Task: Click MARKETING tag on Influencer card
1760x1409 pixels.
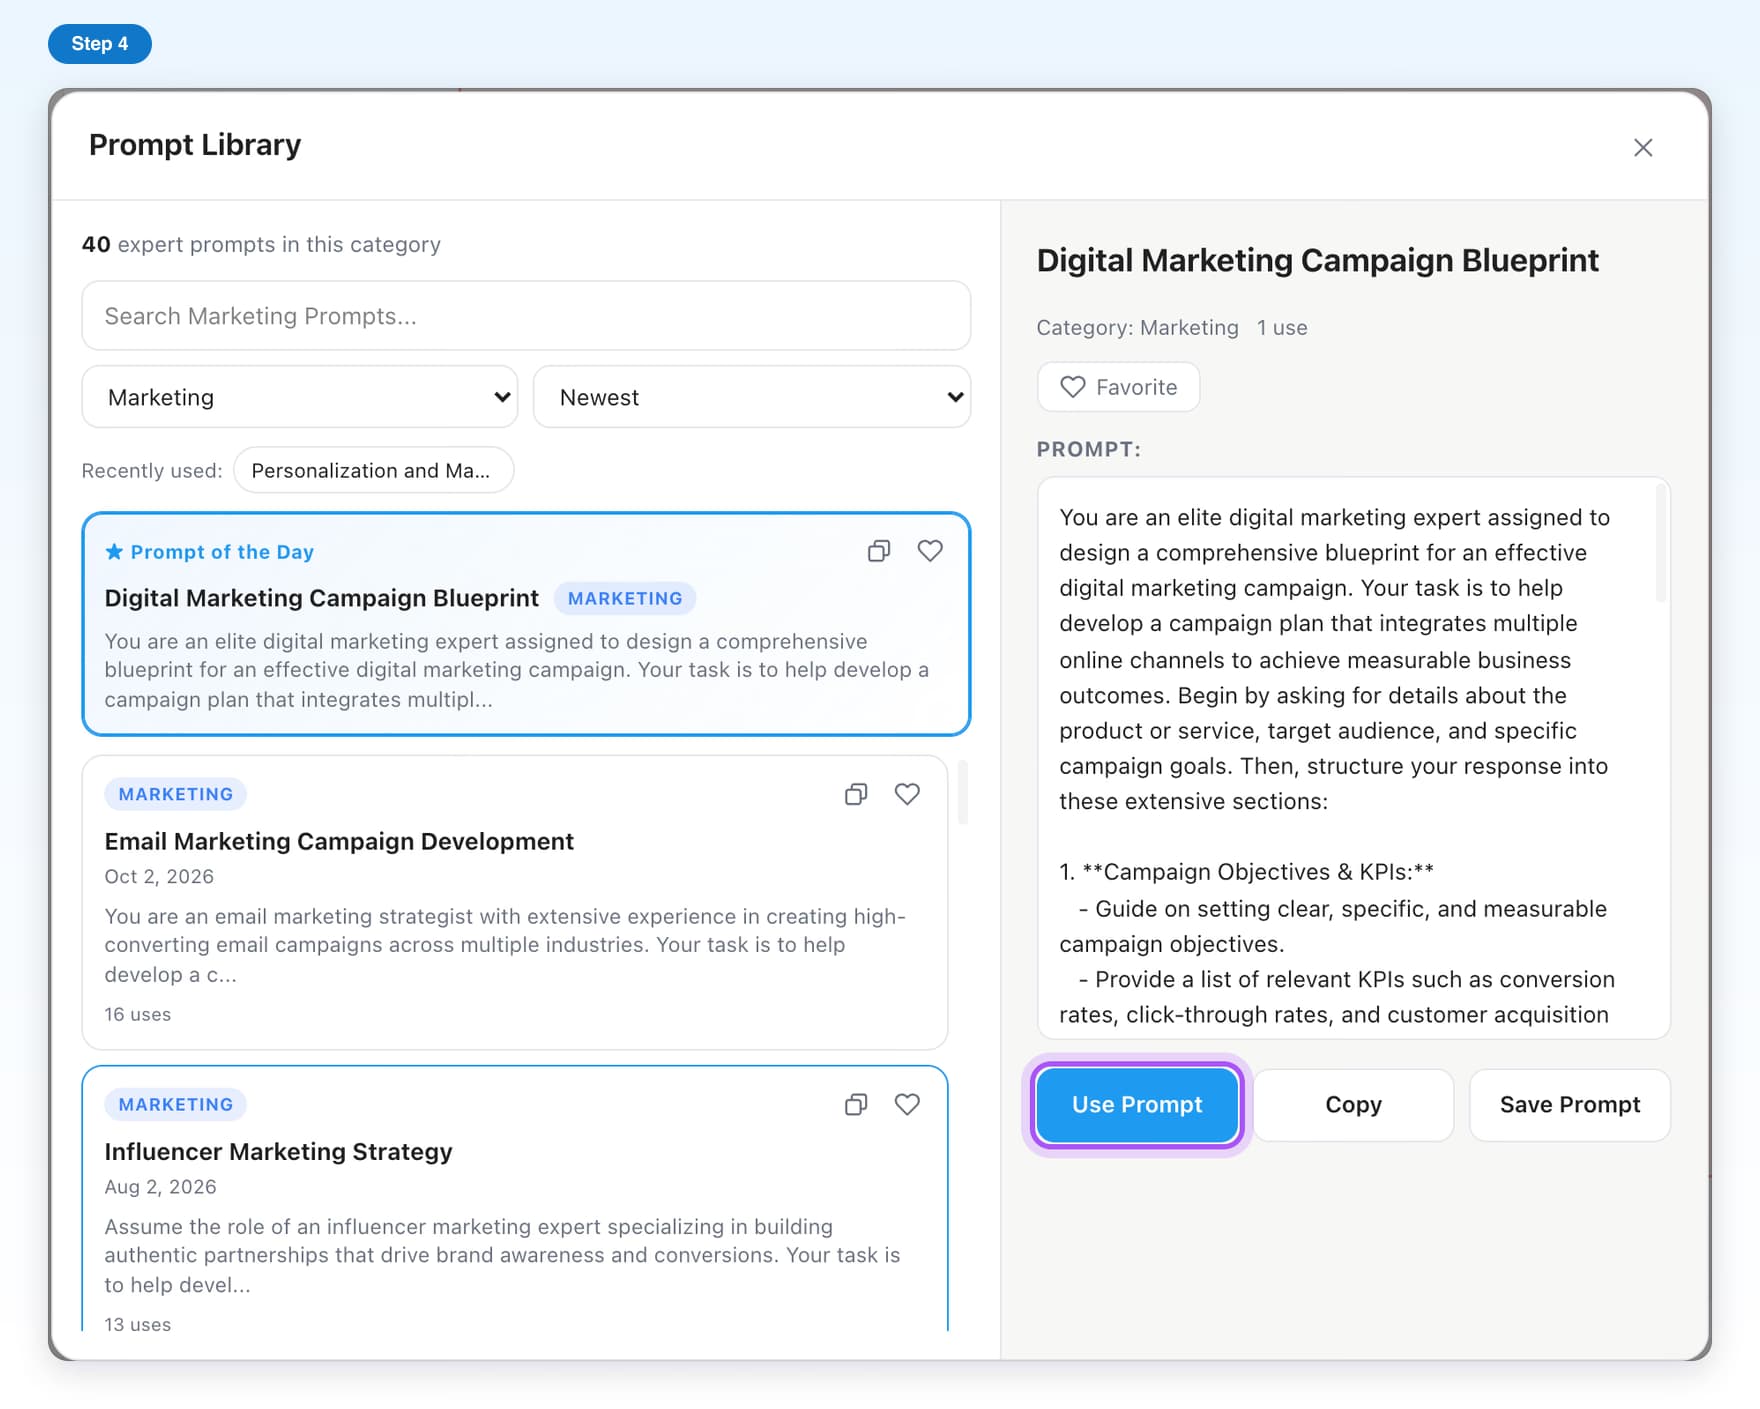Action: pos(176,1104)
